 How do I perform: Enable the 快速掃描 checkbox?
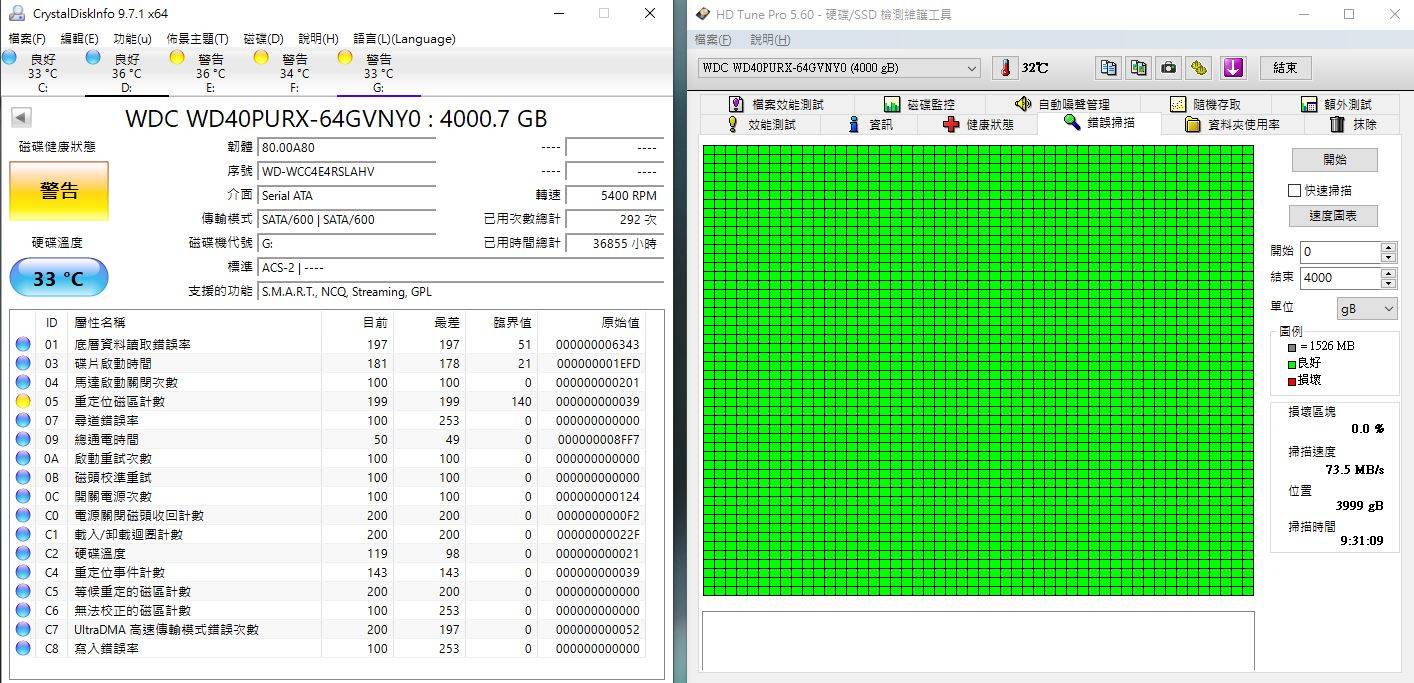[1294, 190]
